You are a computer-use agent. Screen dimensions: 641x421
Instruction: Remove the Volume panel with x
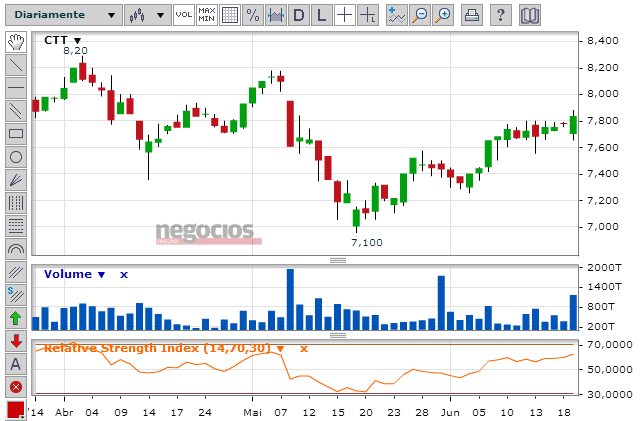(124, 275)
